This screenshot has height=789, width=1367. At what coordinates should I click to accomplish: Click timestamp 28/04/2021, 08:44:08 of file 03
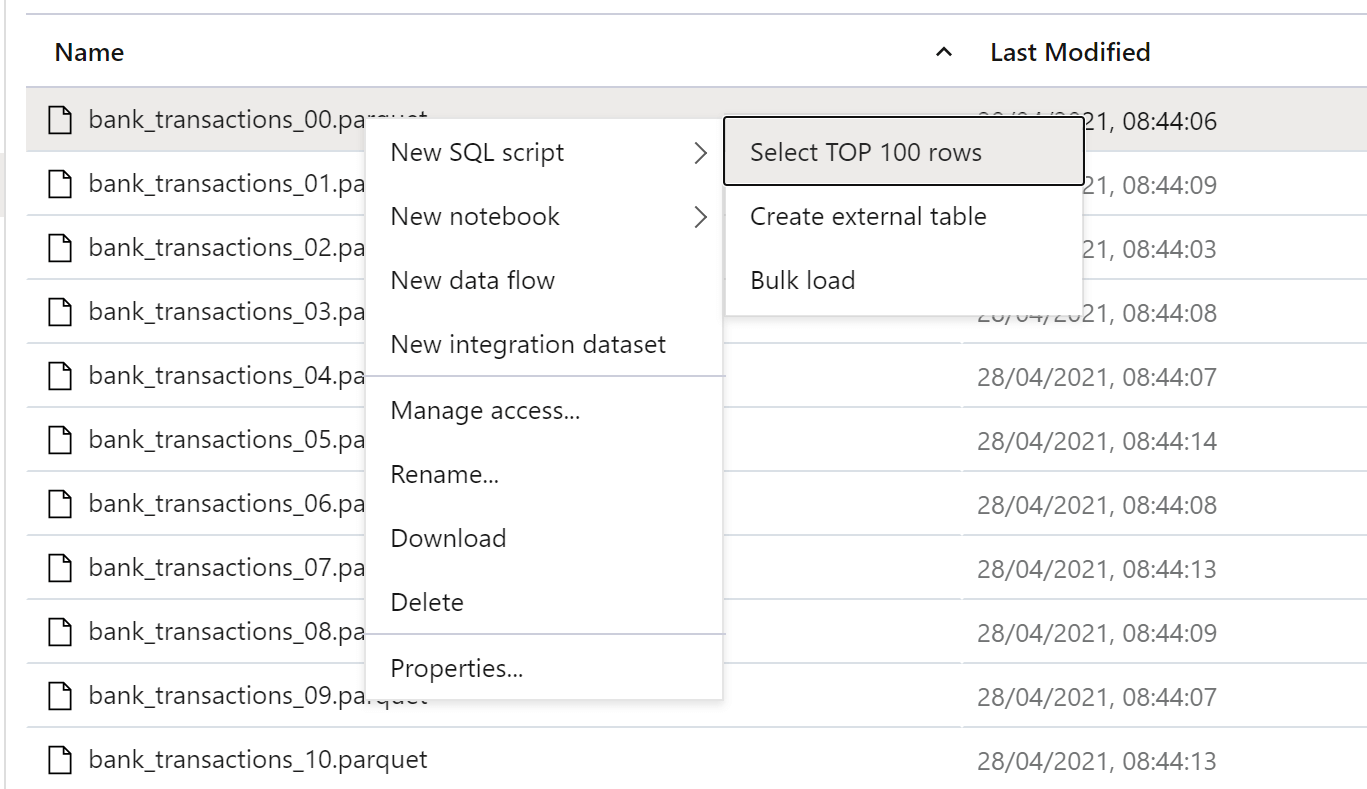pos(1097,313)
